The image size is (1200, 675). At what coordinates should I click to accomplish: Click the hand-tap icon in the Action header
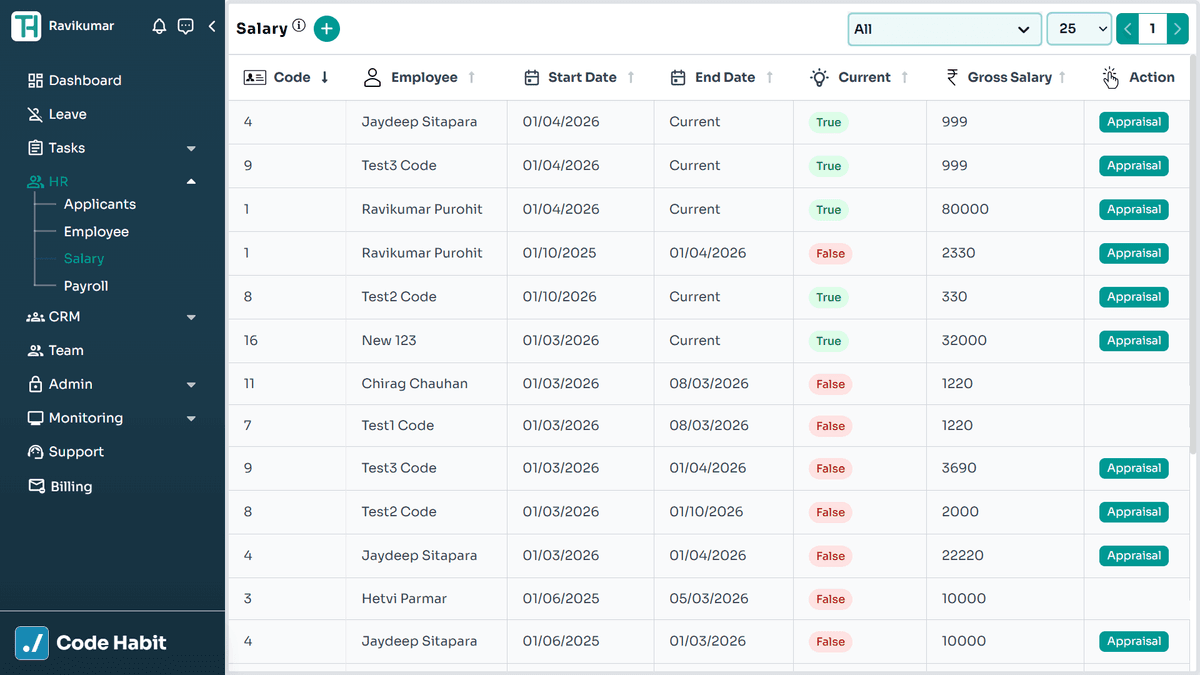pos(1111,78)
